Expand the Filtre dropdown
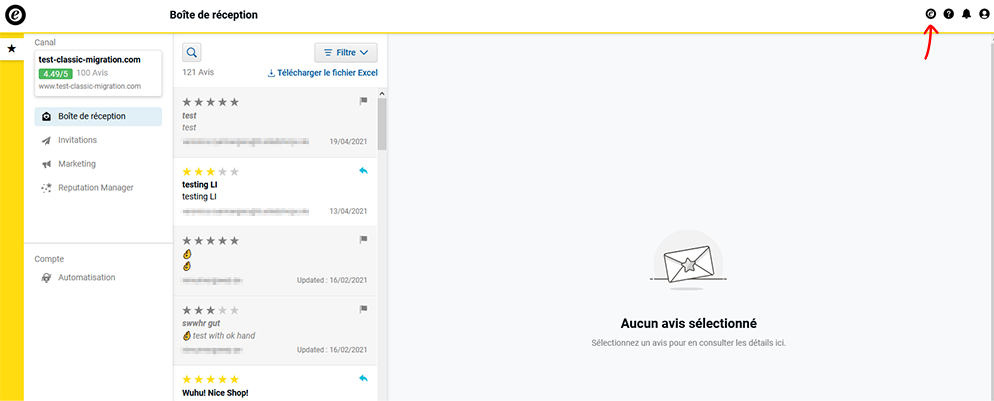This screenshot has width=994, height=401. (345, 53)
